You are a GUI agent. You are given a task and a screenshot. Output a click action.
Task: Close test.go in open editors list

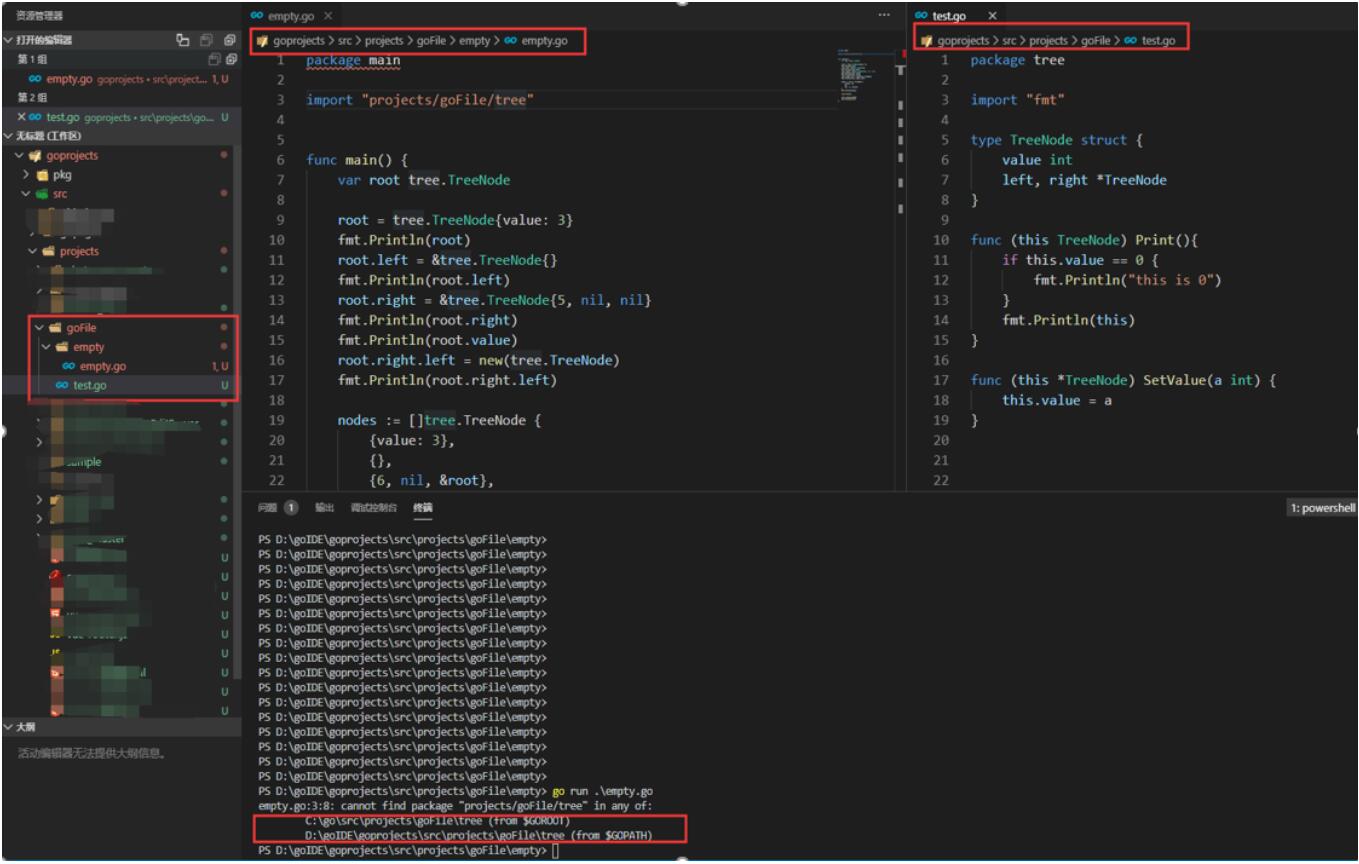tap(22, 117)
